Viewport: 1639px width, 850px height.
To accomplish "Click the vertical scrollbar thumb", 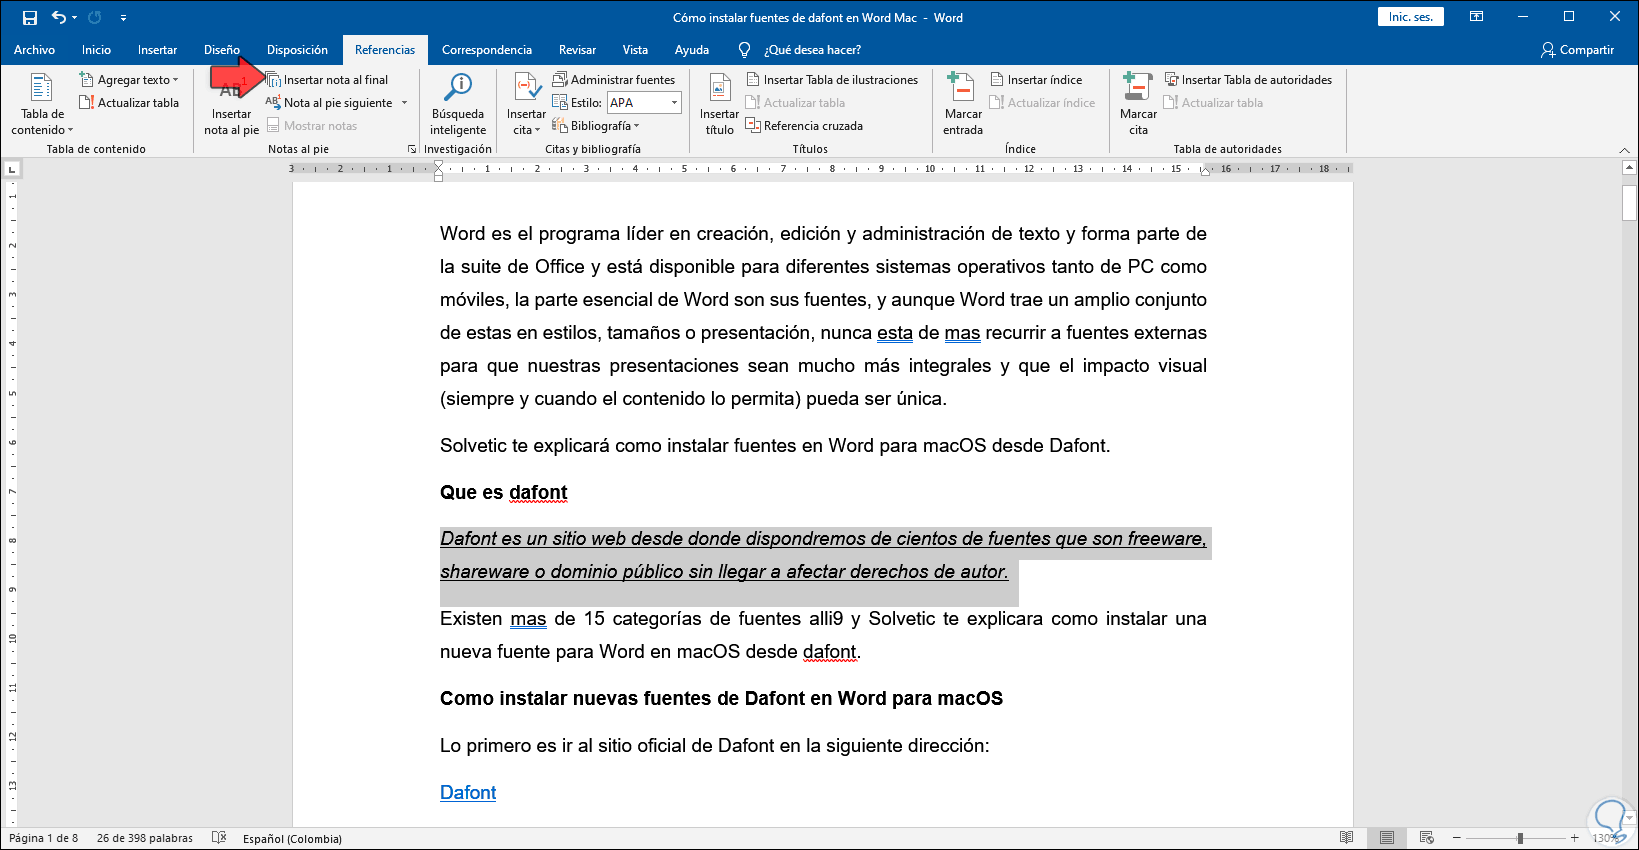I will (1629, 202).
